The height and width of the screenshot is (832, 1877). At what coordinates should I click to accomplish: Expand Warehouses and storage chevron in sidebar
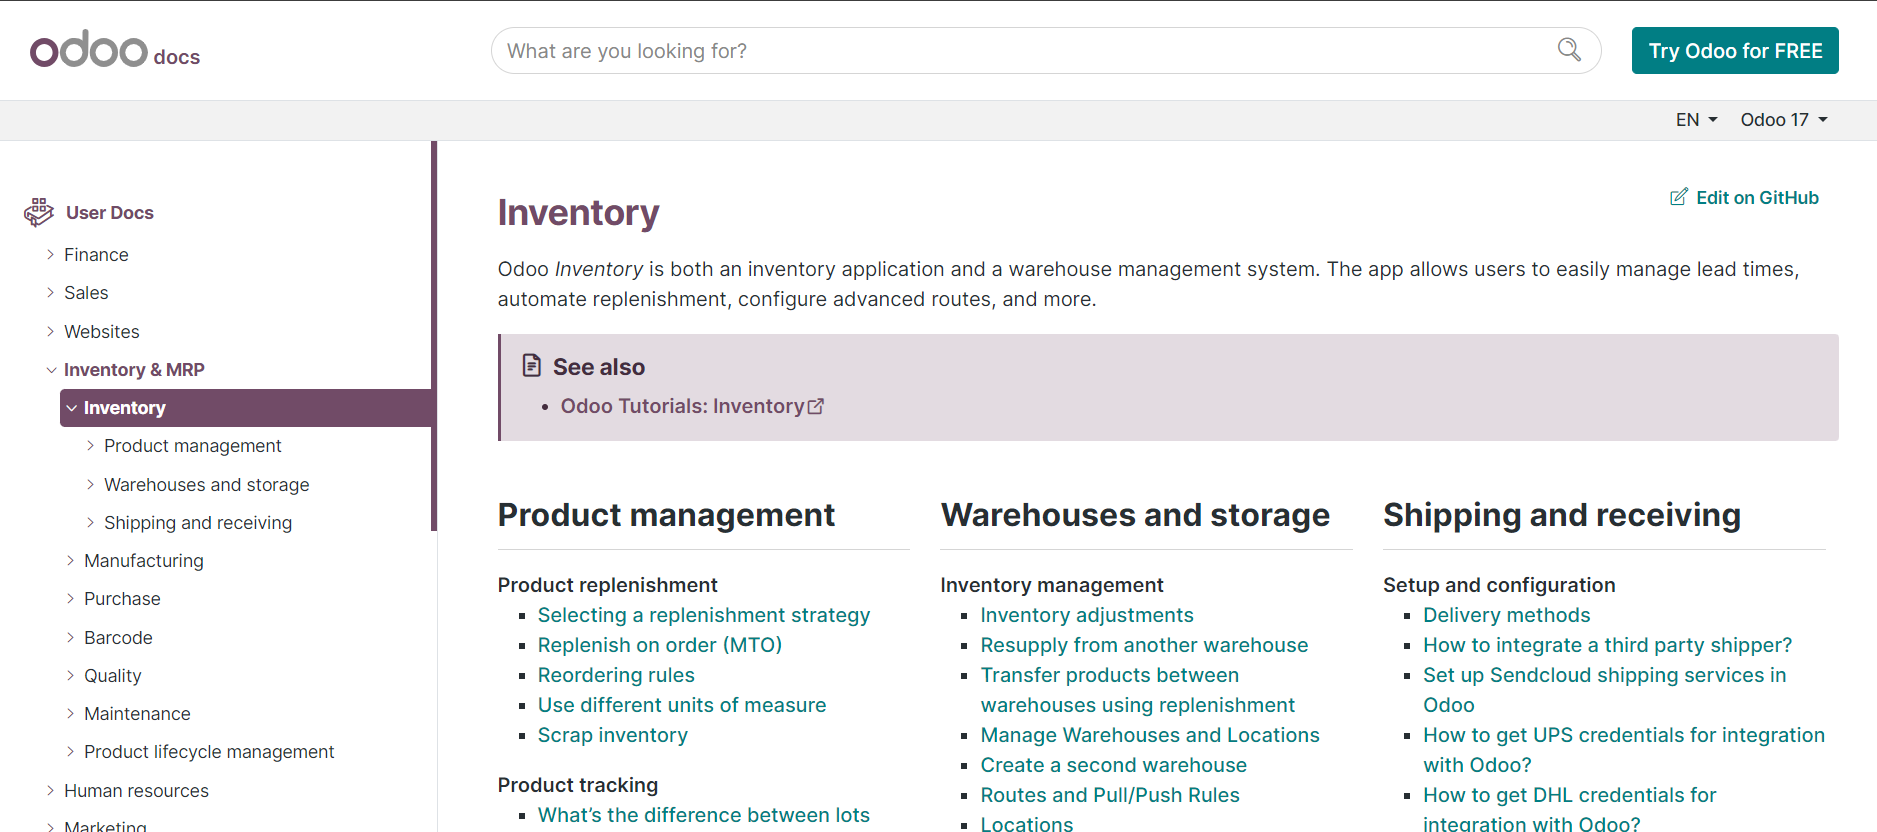coord(90,484)
